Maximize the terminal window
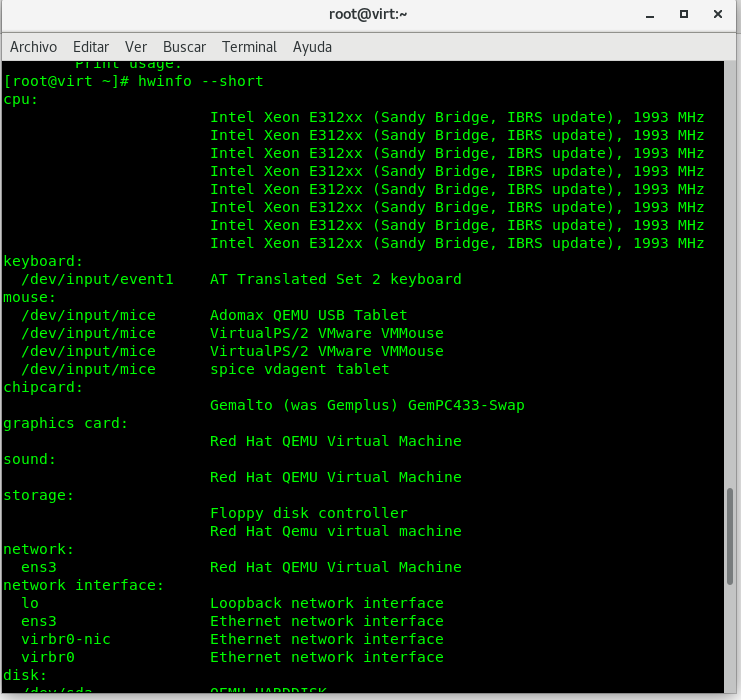The height and width of the screenshot is (700, 741). (x=684, y=14)
